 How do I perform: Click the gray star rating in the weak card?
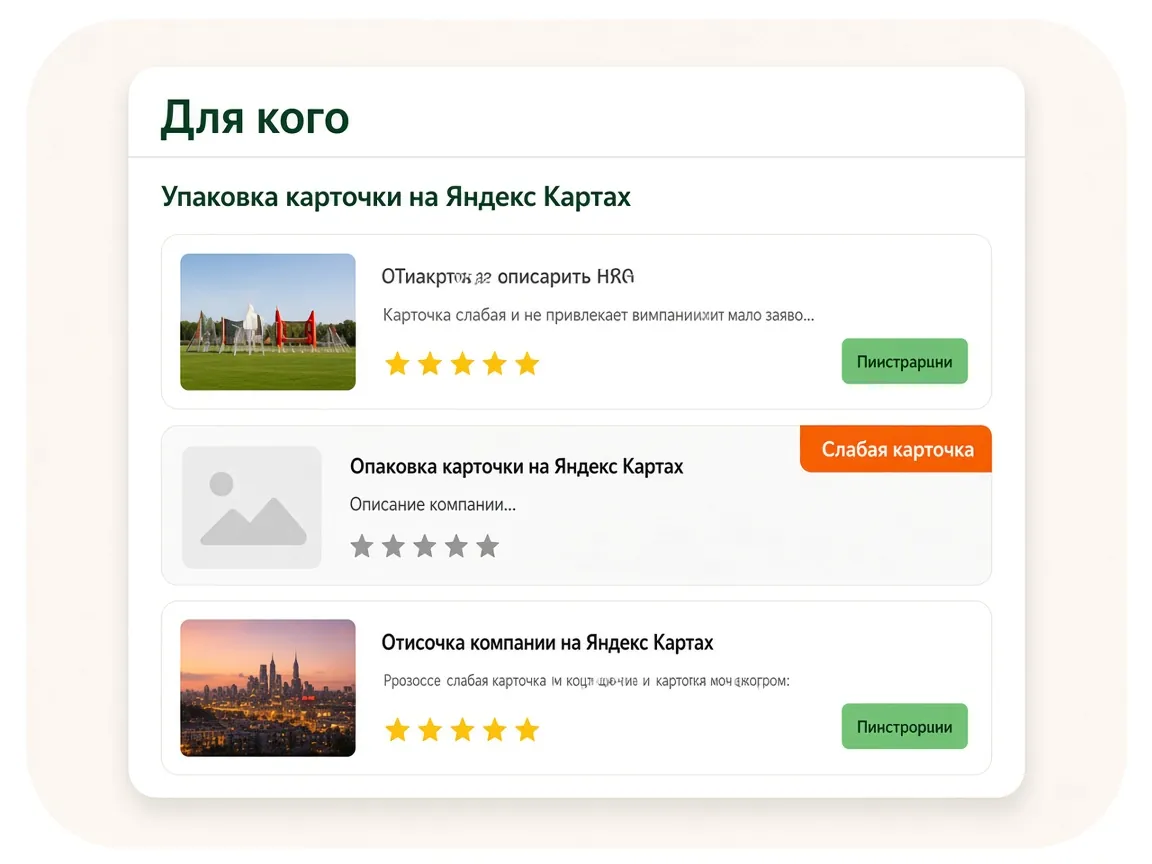coord(425,546)
